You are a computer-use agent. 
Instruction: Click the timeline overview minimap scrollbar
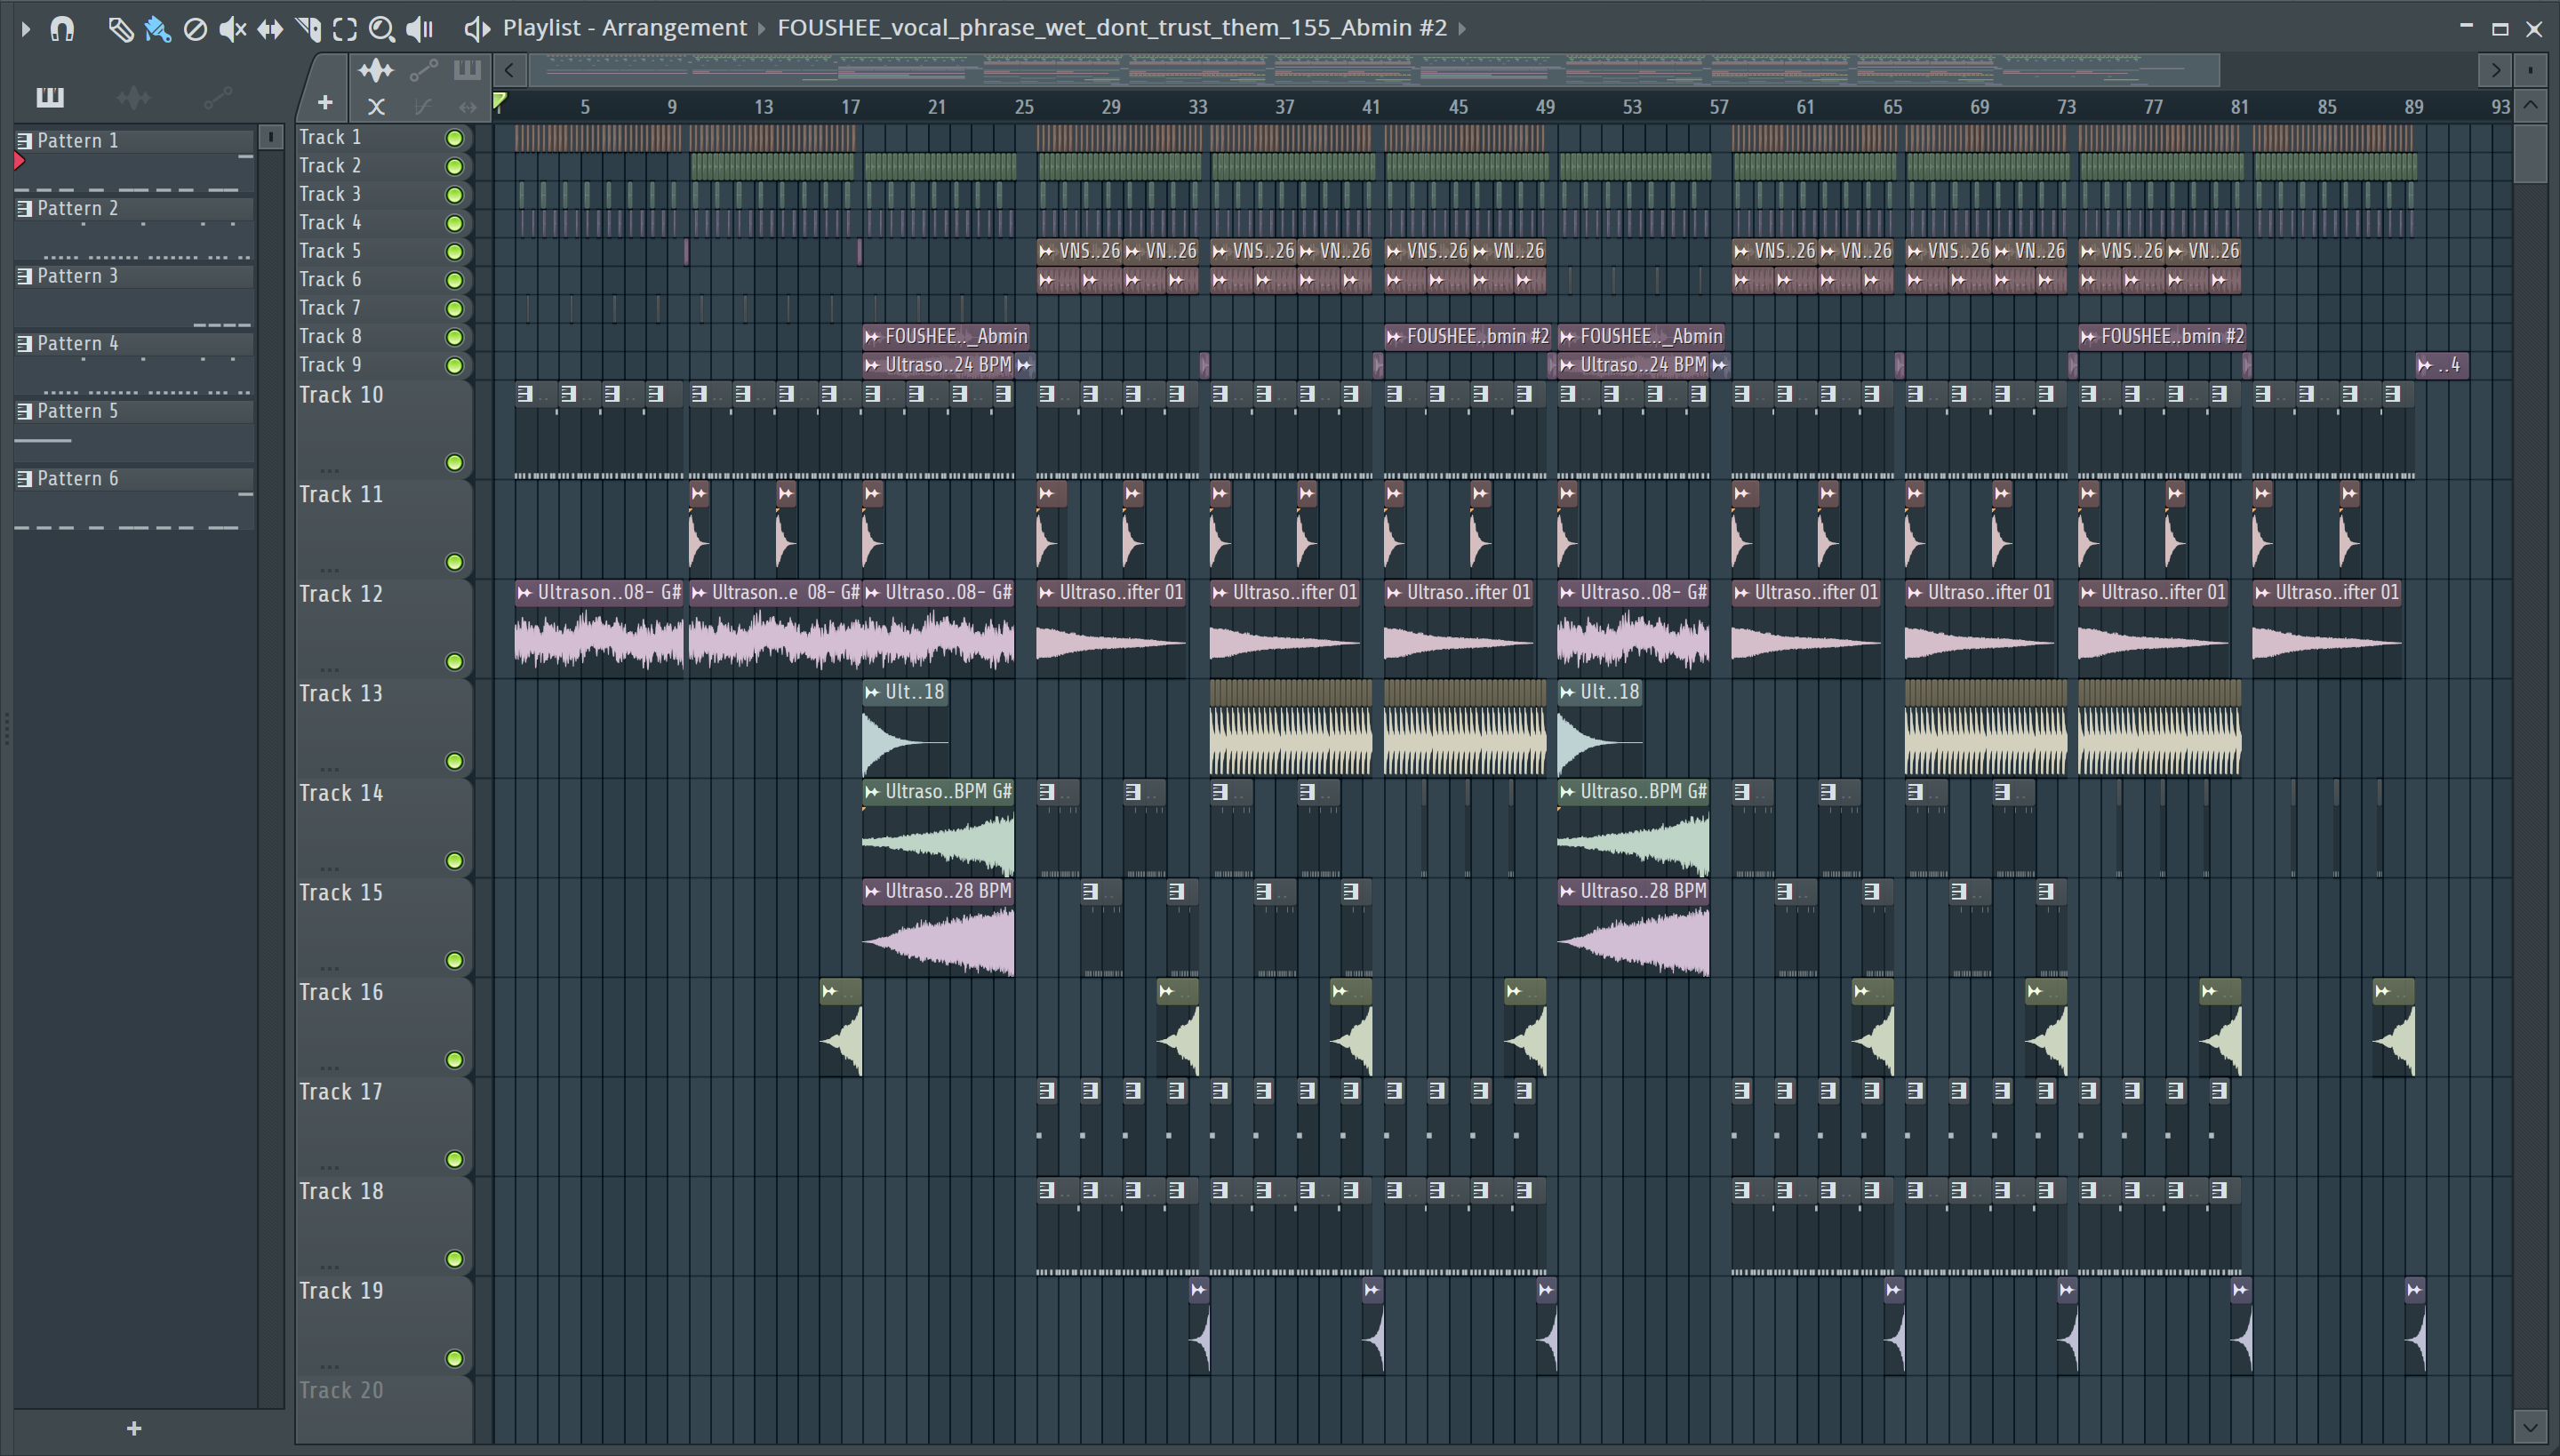click(1373, 70)
